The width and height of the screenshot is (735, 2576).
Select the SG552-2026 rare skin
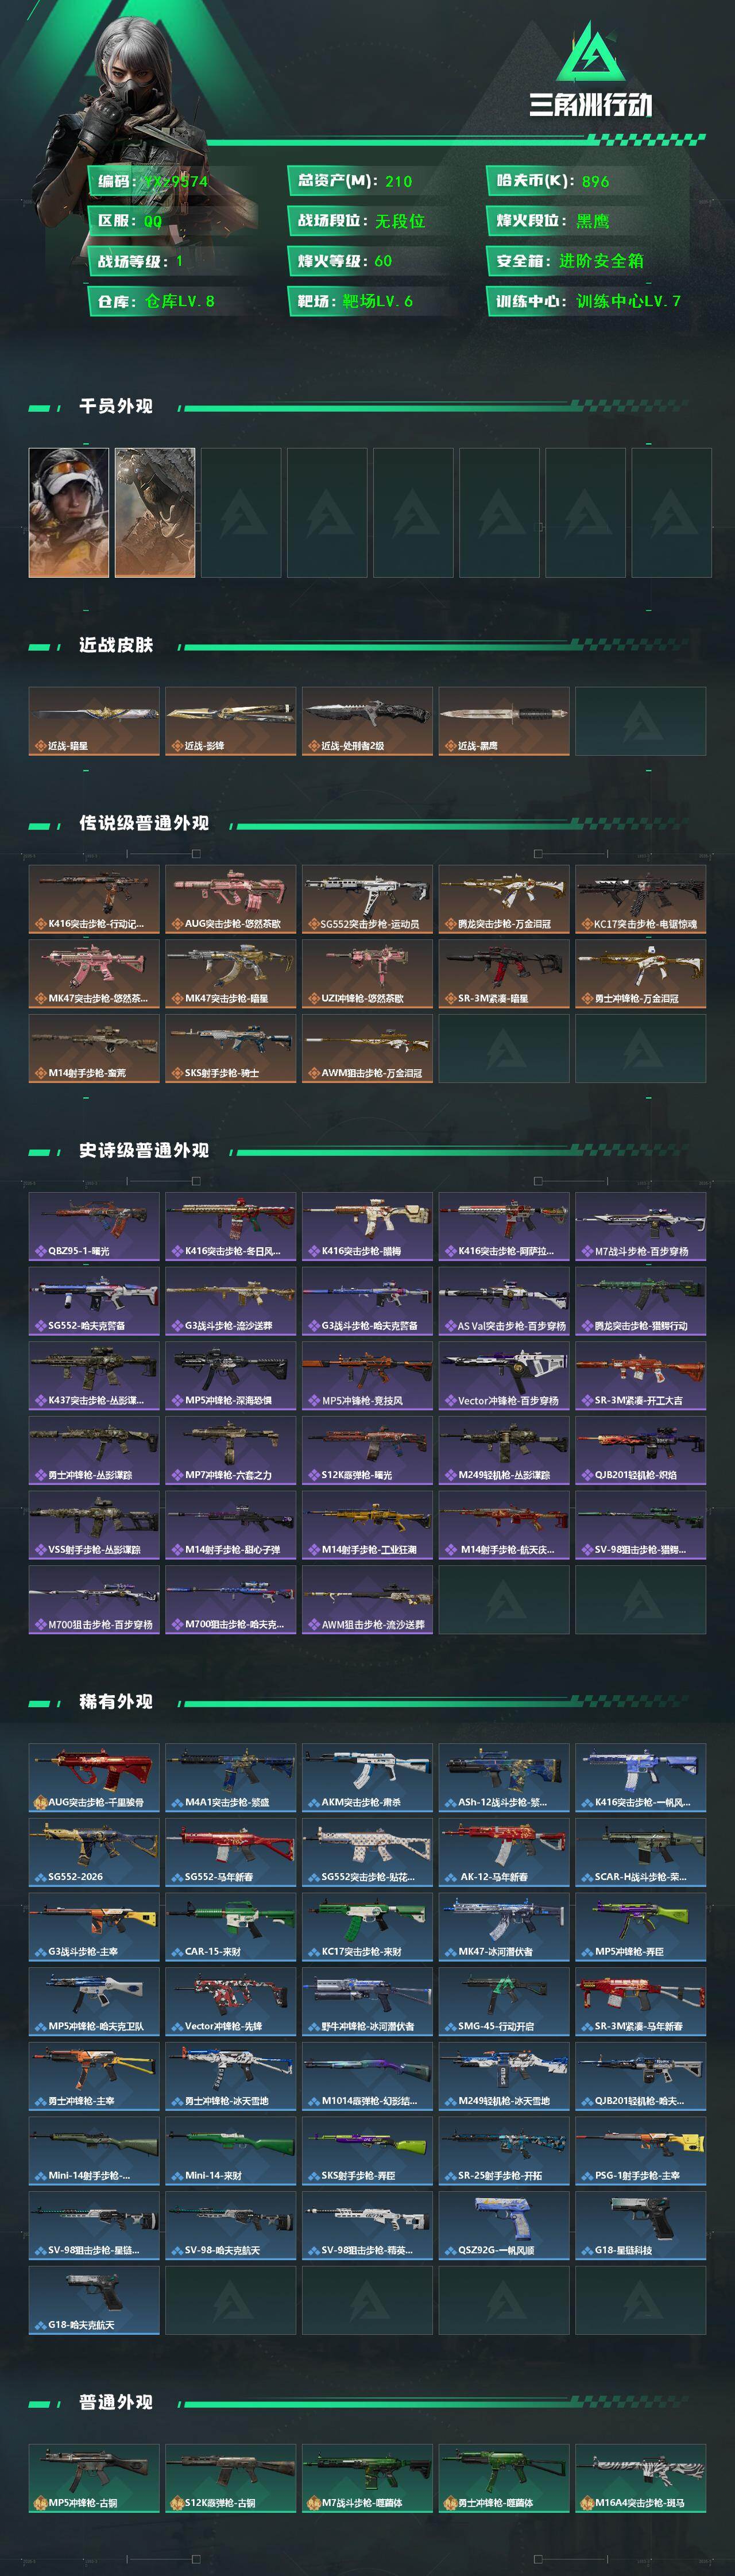[94, 1852]
